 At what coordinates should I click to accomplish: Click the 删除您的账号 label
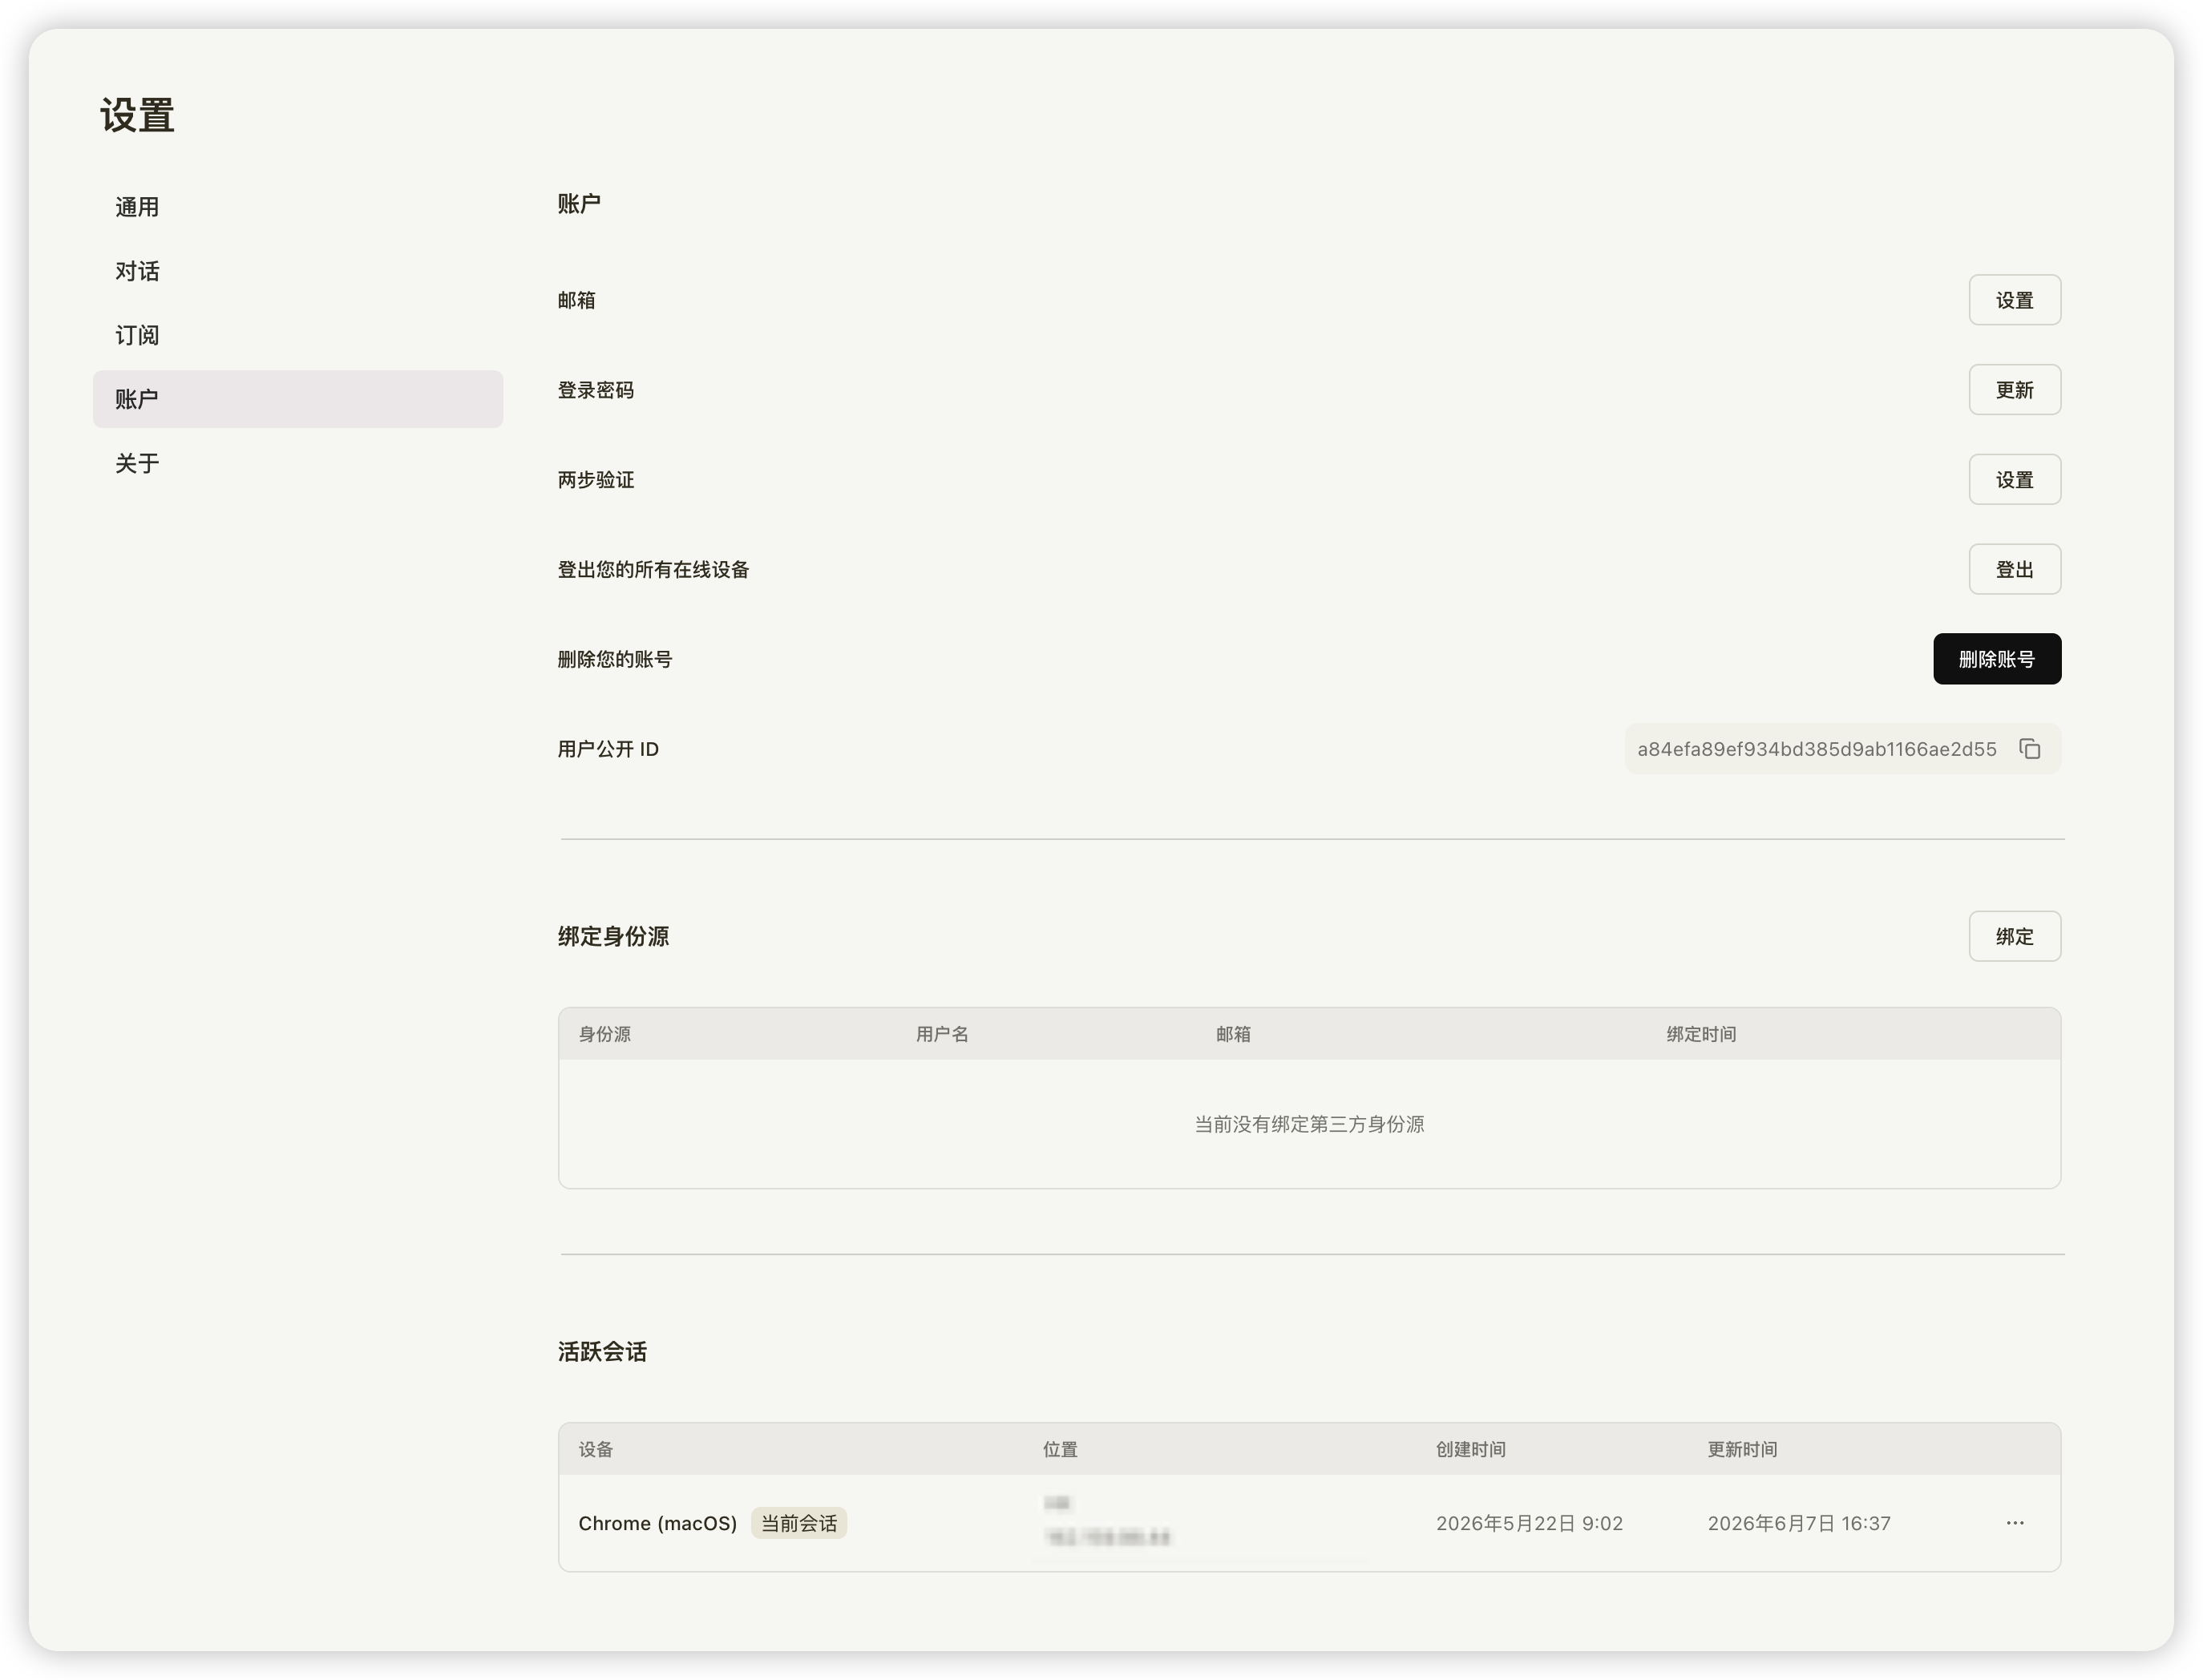615,659
